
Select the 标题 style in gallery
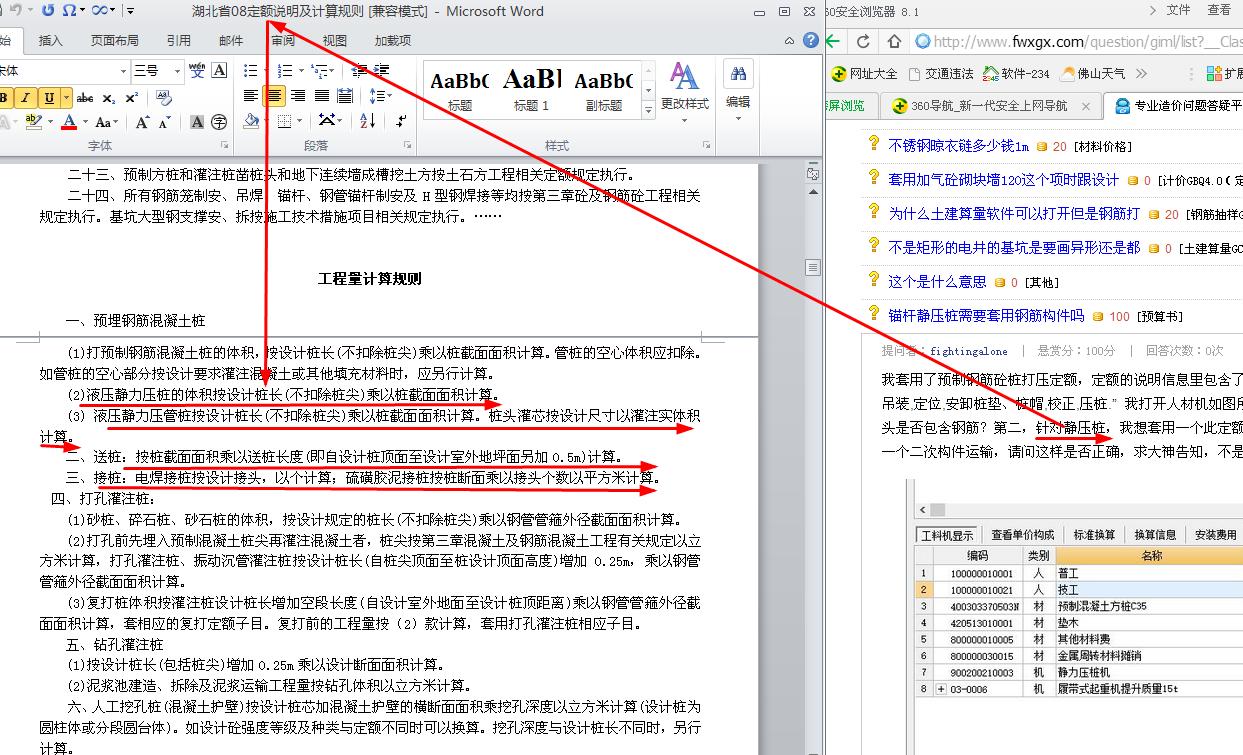(x=460, y=89)
